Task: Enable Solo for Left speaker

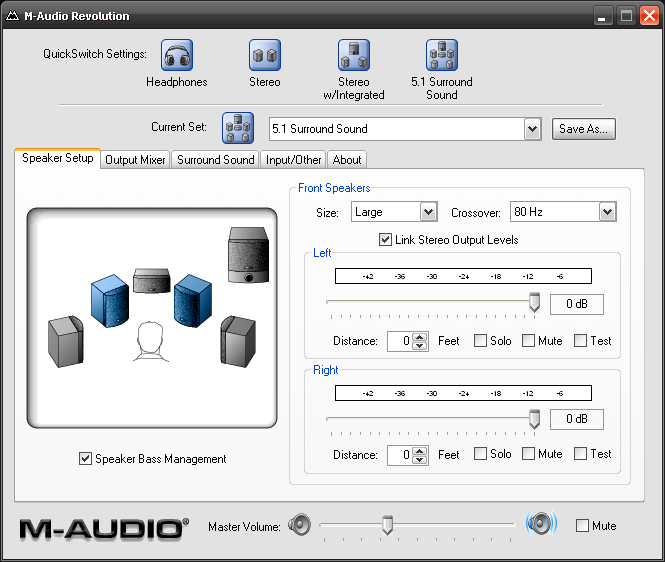Action: point(480,341)
